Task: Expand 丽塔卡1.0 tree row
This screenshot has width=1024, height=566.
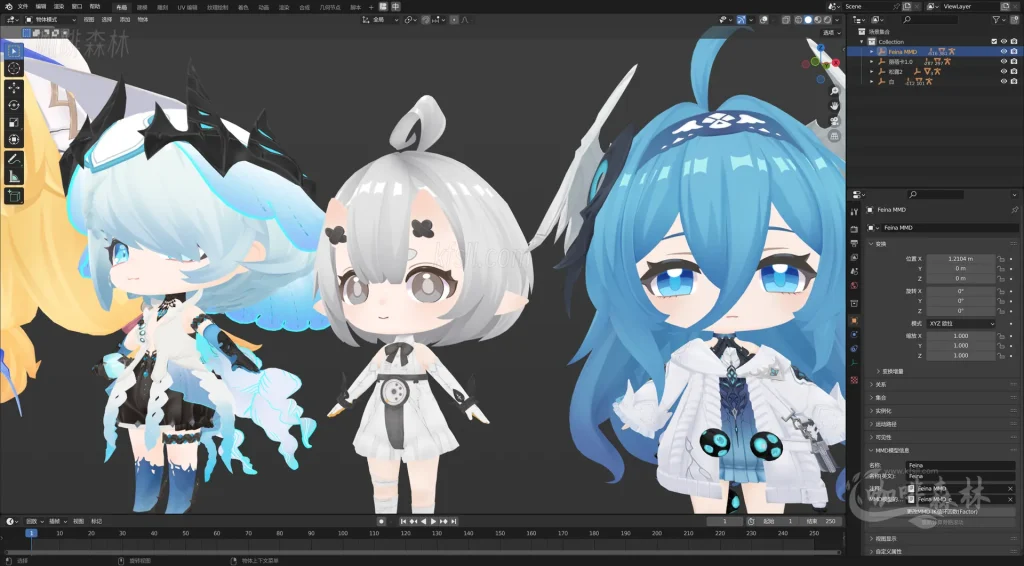Action: [871, 61]
